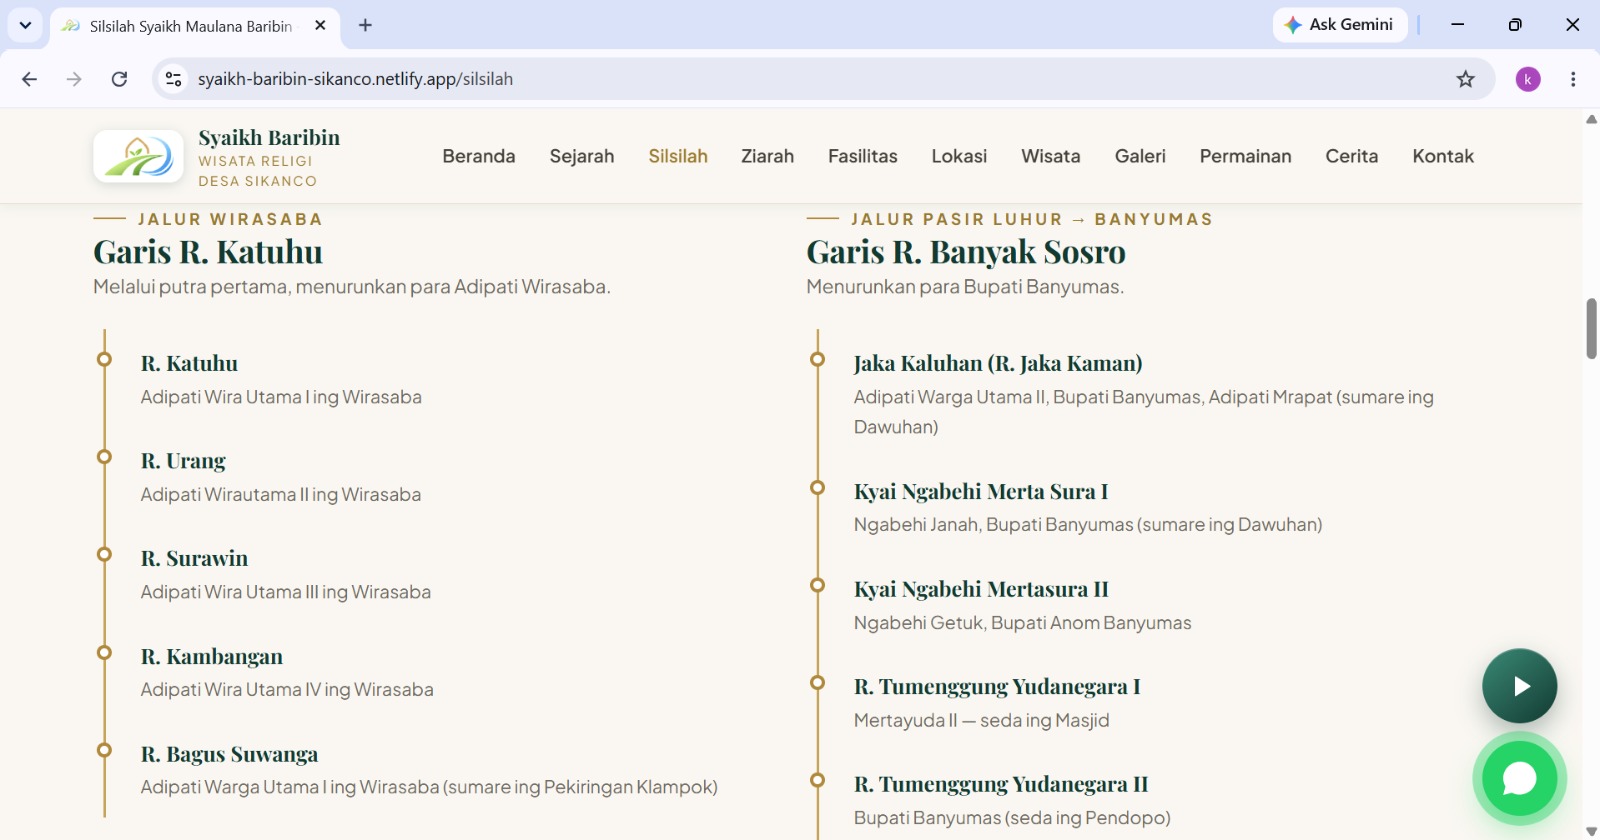Click the JALUR PASIR LUHUR → BANYUMAS label
The image size is (1600, 840).
pos(1032,219)
